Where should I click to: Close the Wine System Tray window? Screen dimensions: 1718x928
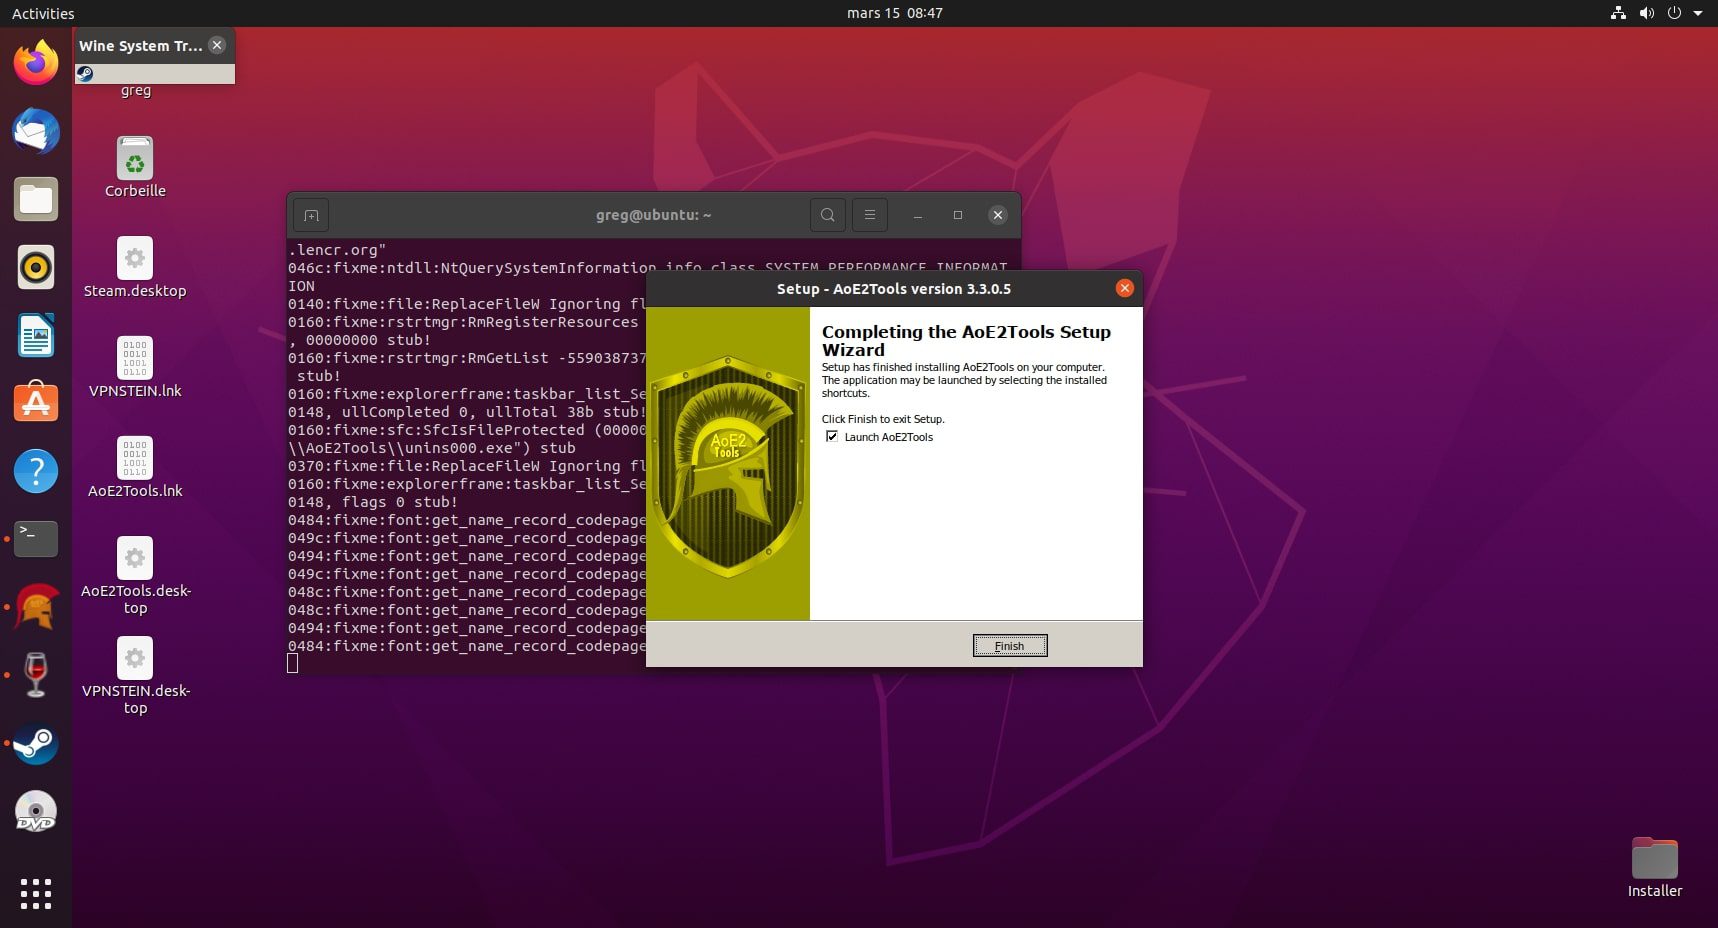tap(217, 45)
